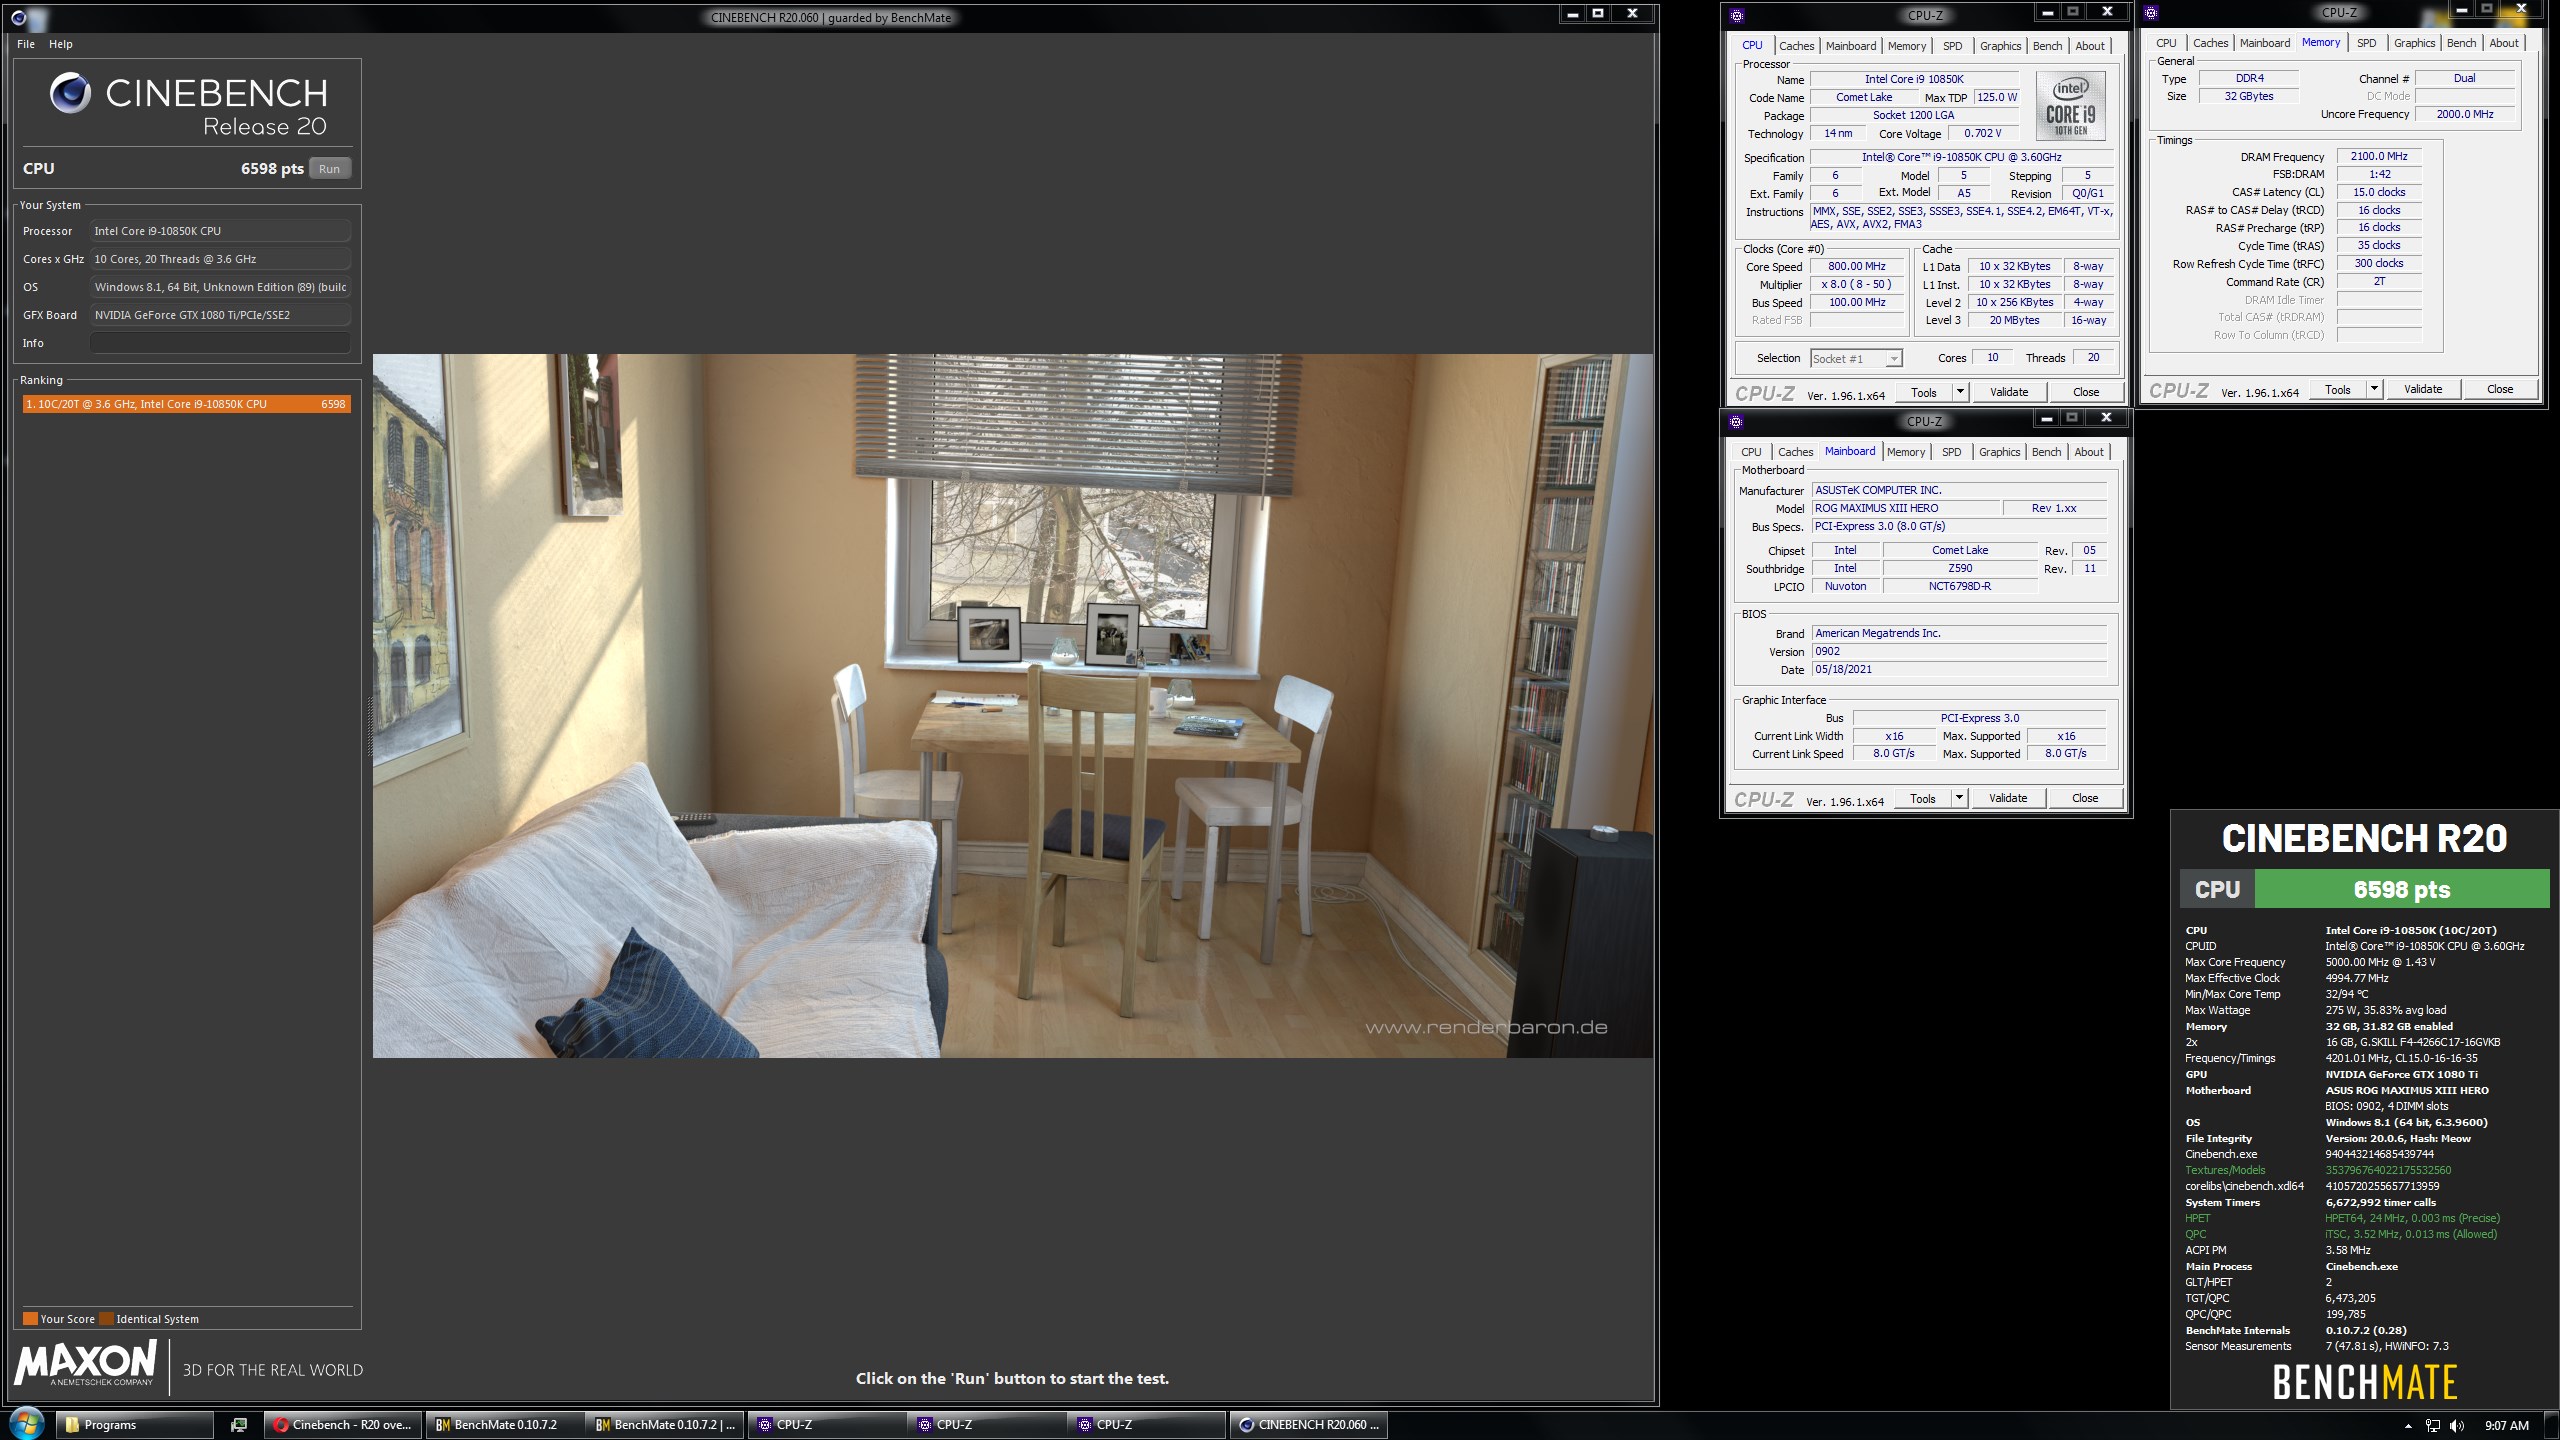Image resolution: width=2560 pixels, height=1440 pixels.
Task: Open the Help menu in Cinebench
Action: (61, 44)
